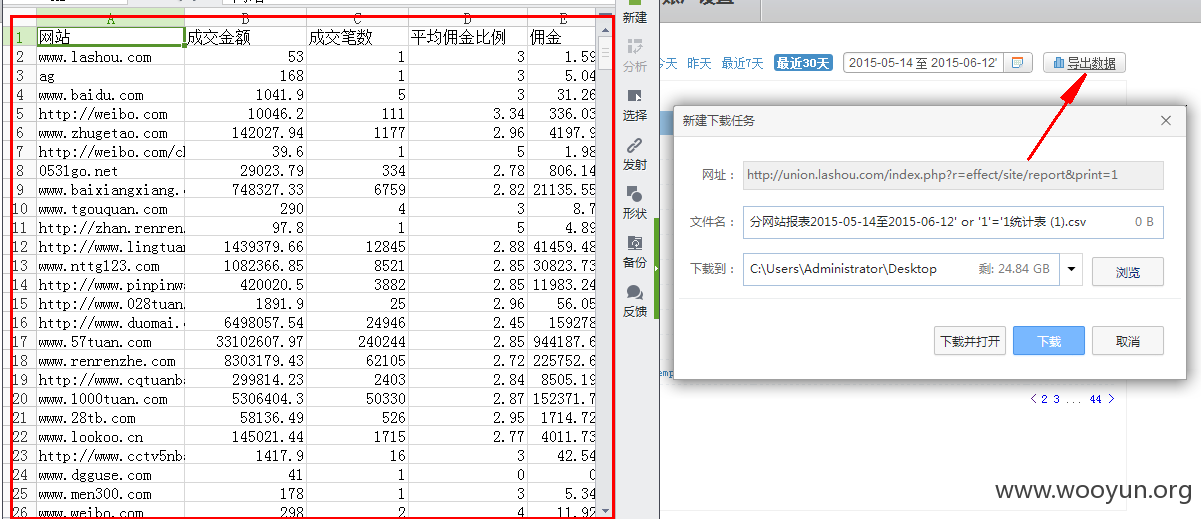
Task: Select column A header in spreadsheet
Action: [x=110, y=19]
